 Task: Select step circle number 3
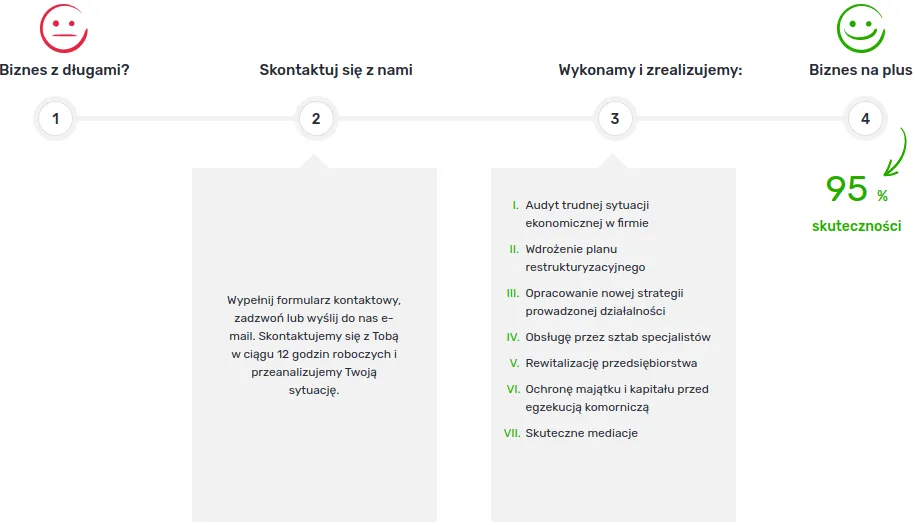614,119
